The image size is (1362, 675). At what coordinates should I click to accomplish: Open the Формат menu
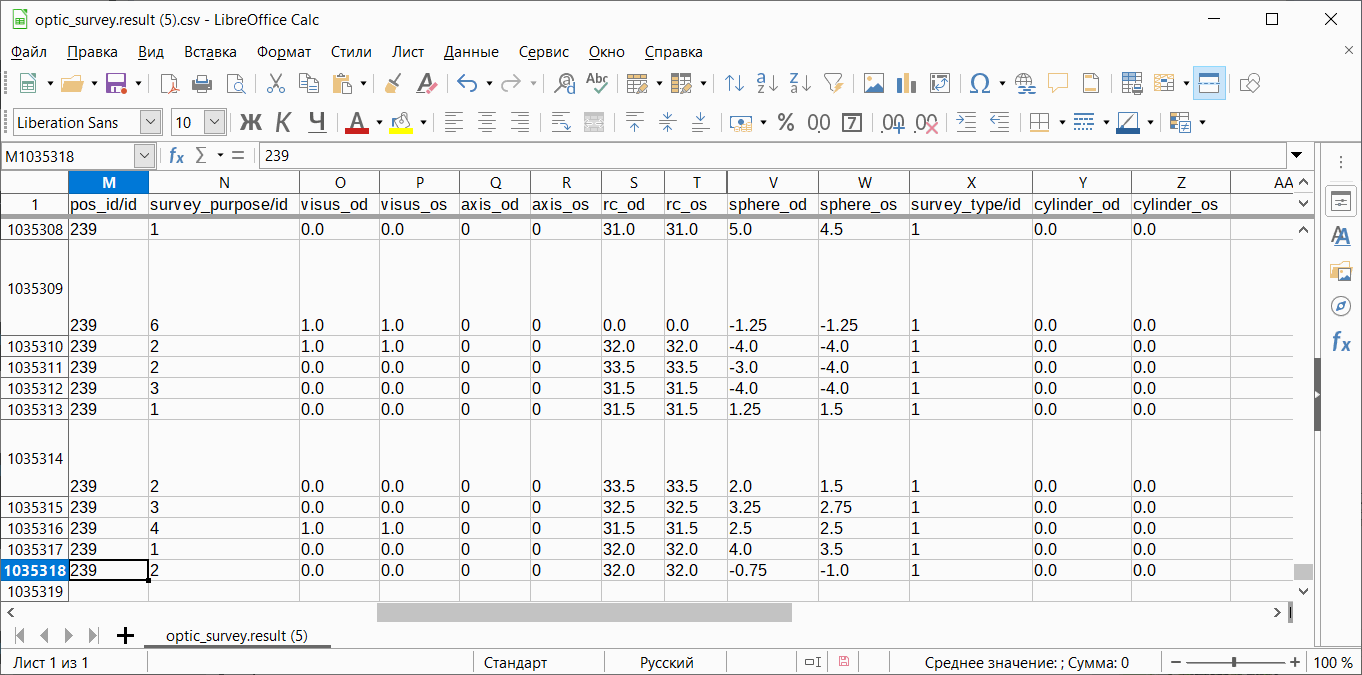pyautogui.click(x=283, y=52)
